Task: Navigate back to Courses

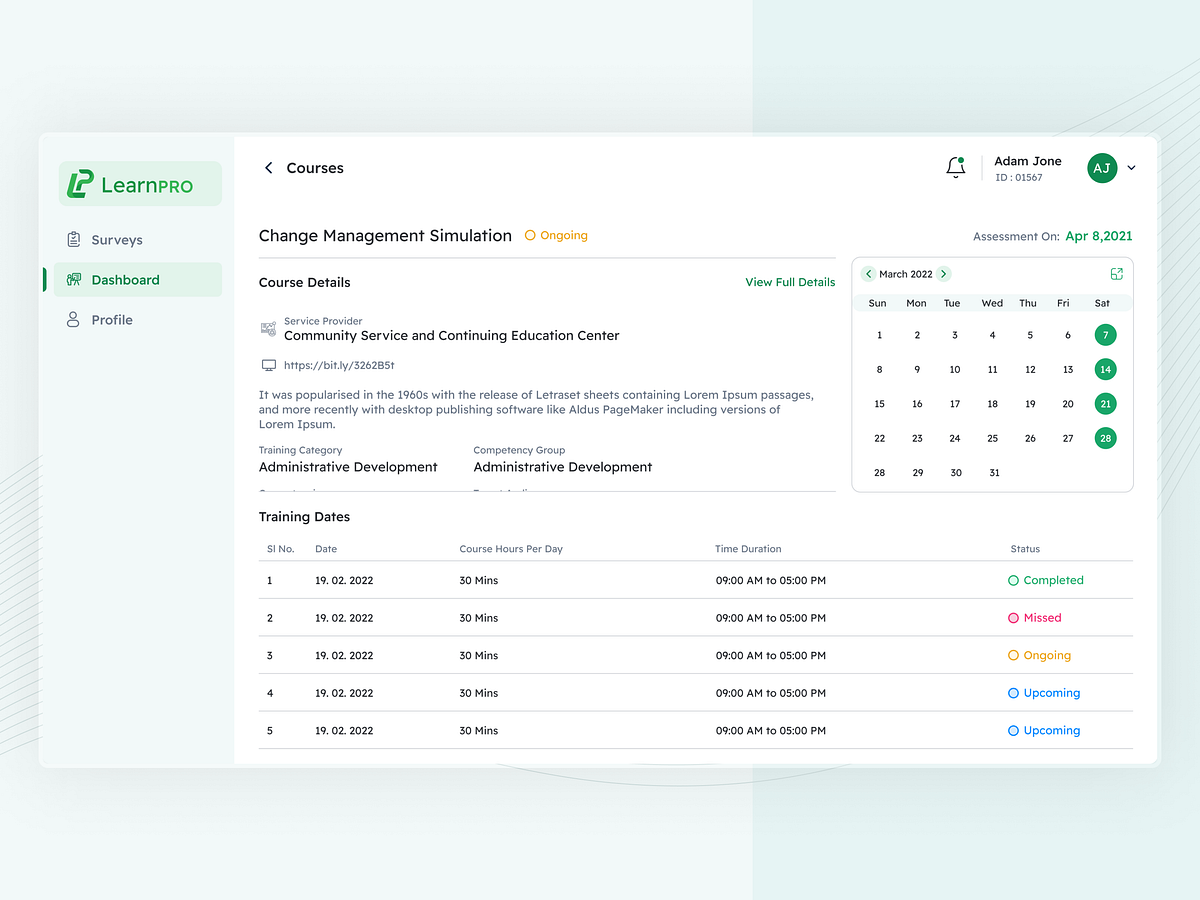Action: tap(268, 168)
